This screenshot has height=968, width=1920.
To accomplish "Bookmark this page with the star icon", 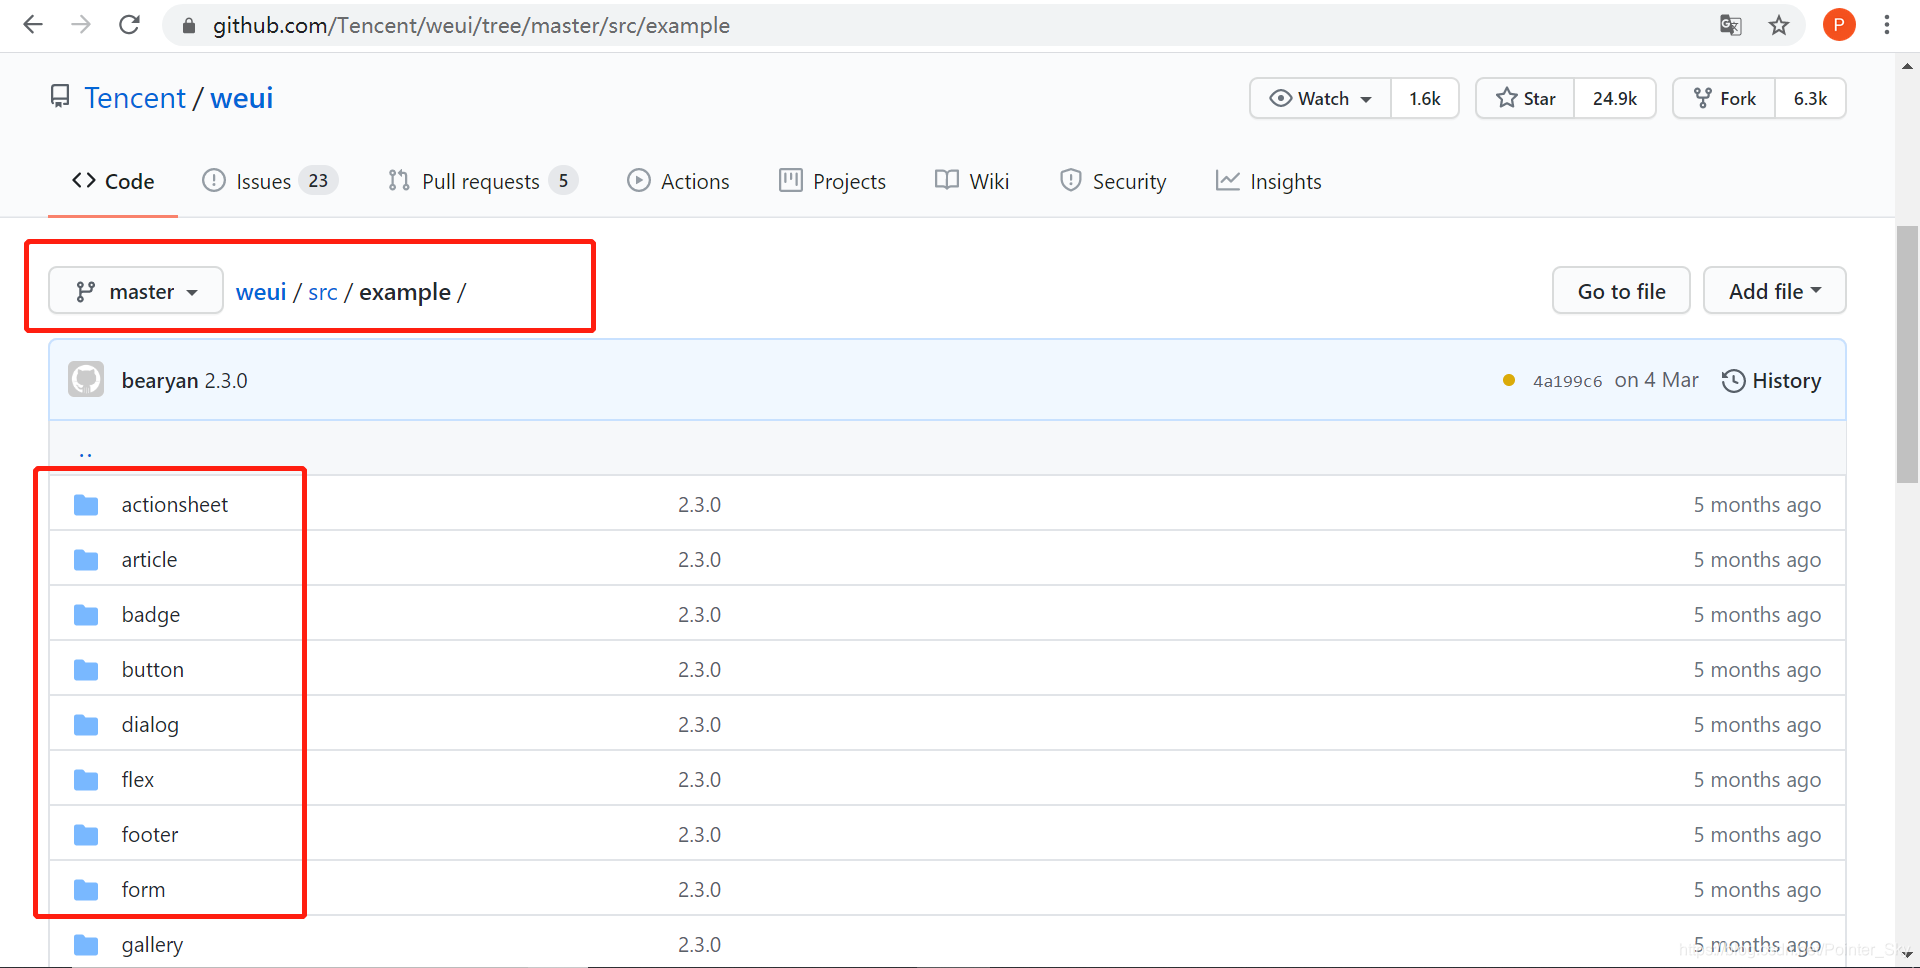I will (1779, 25).
